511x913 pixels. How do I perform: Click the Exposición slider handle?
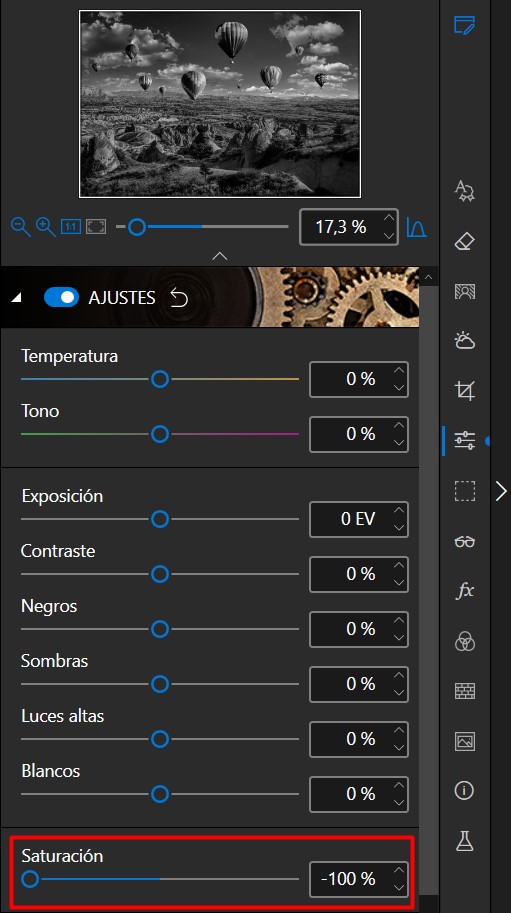(x=160, y=519)
